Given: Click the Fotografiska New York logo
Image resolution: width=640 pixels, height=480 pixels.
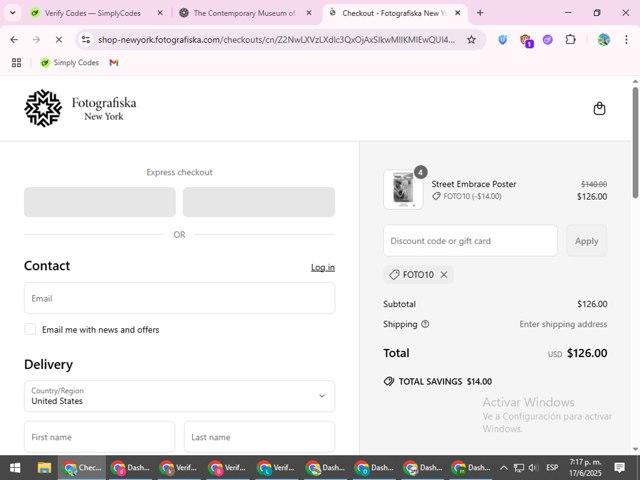Looking at the screenshot, I should click(x=80, y=108).
